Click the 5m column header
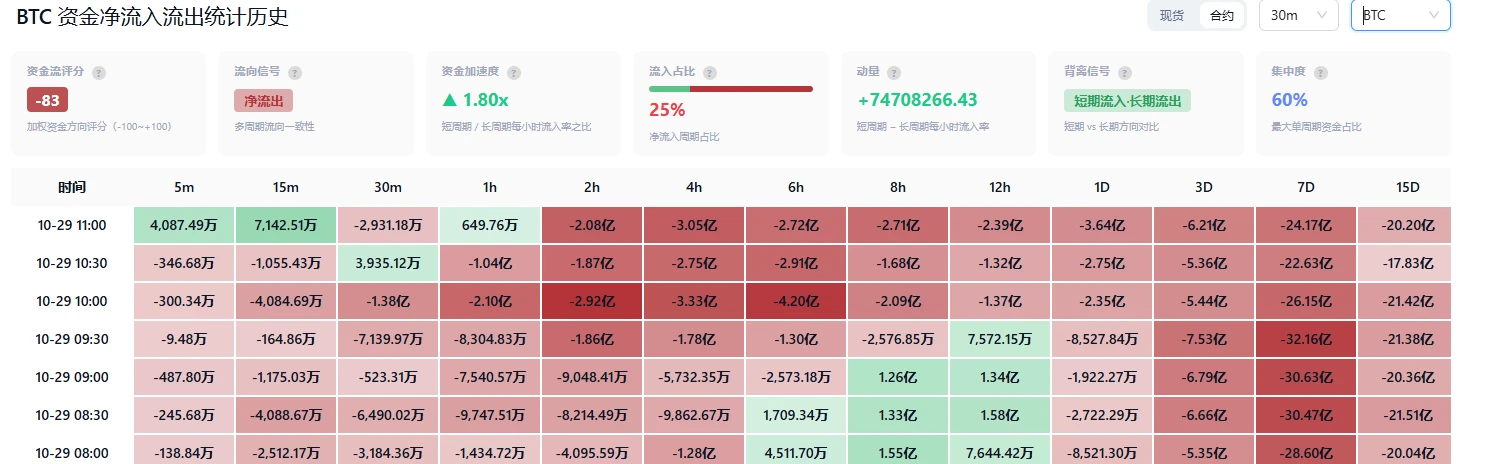Image resolution: width=1506 pixels, height=464 pixels. [185, 187]
